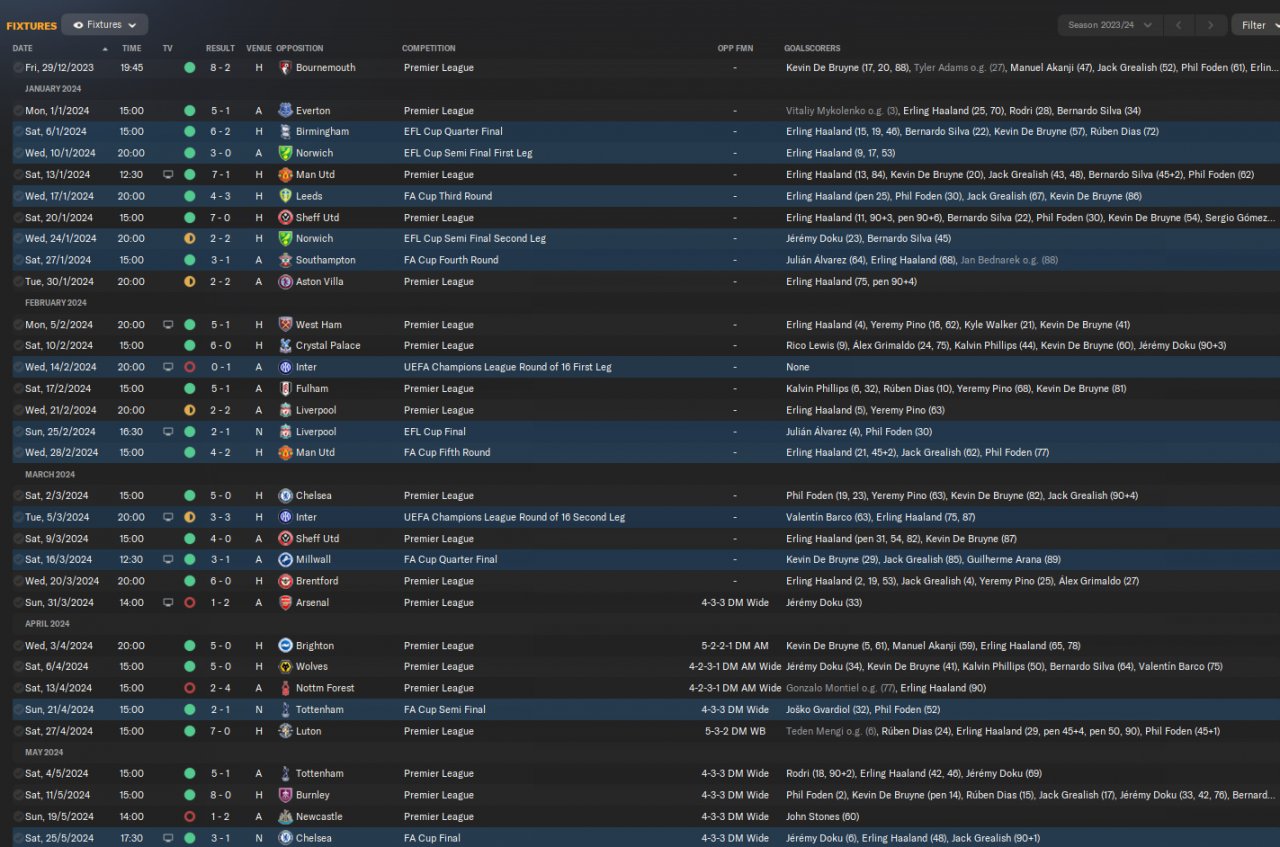Click the Arsenal club badge

pos(286,603)
